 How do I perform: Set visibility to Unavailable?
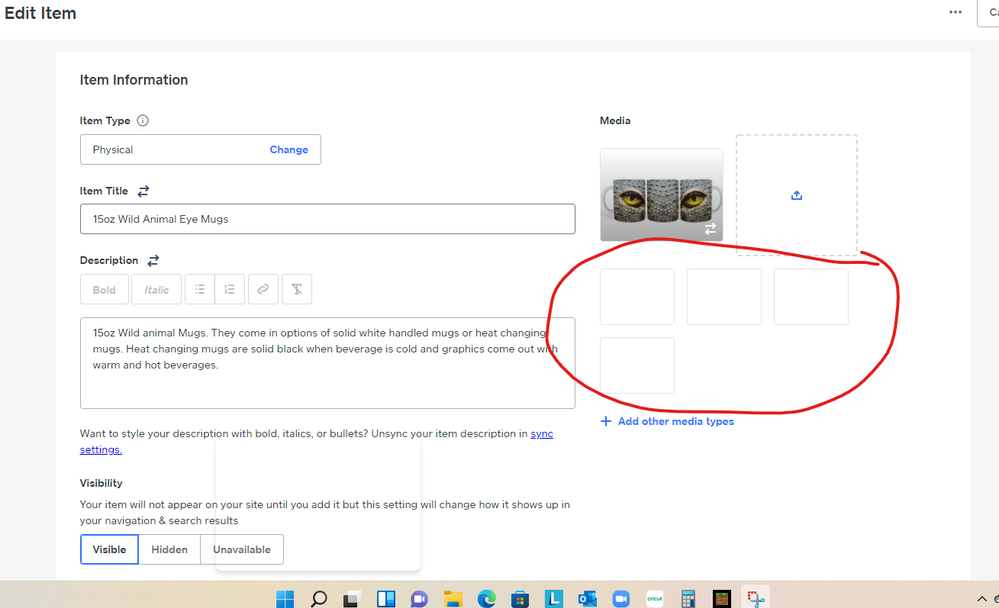pyautogui.click(x=242, y=549)
